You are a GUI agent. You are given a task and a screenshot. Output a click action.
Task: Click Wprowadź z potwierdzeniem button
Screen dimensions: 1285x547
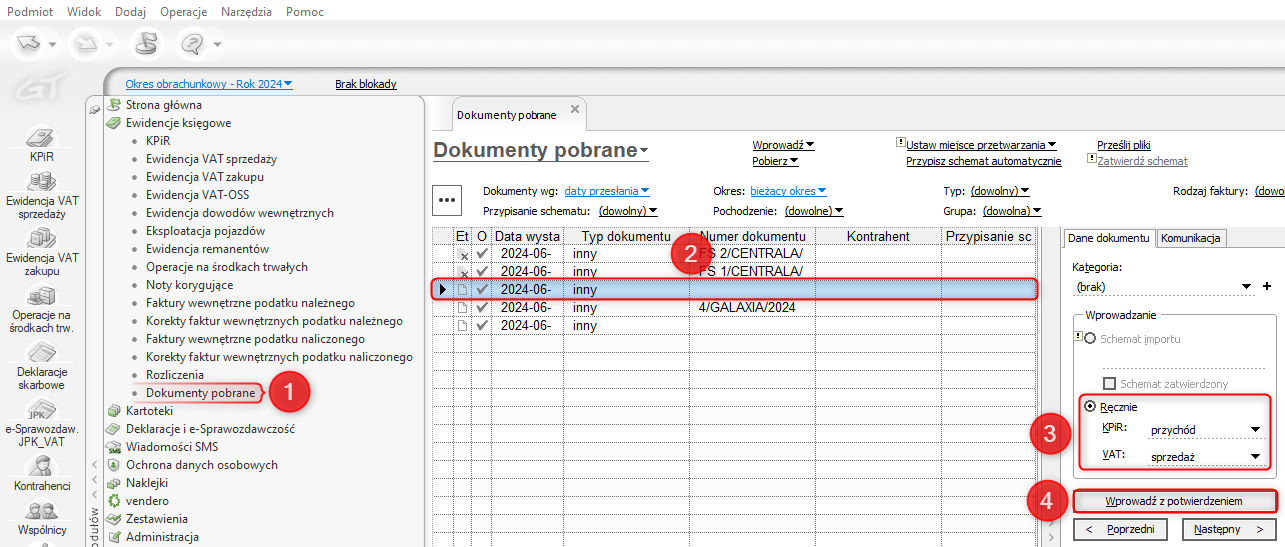1174,501
